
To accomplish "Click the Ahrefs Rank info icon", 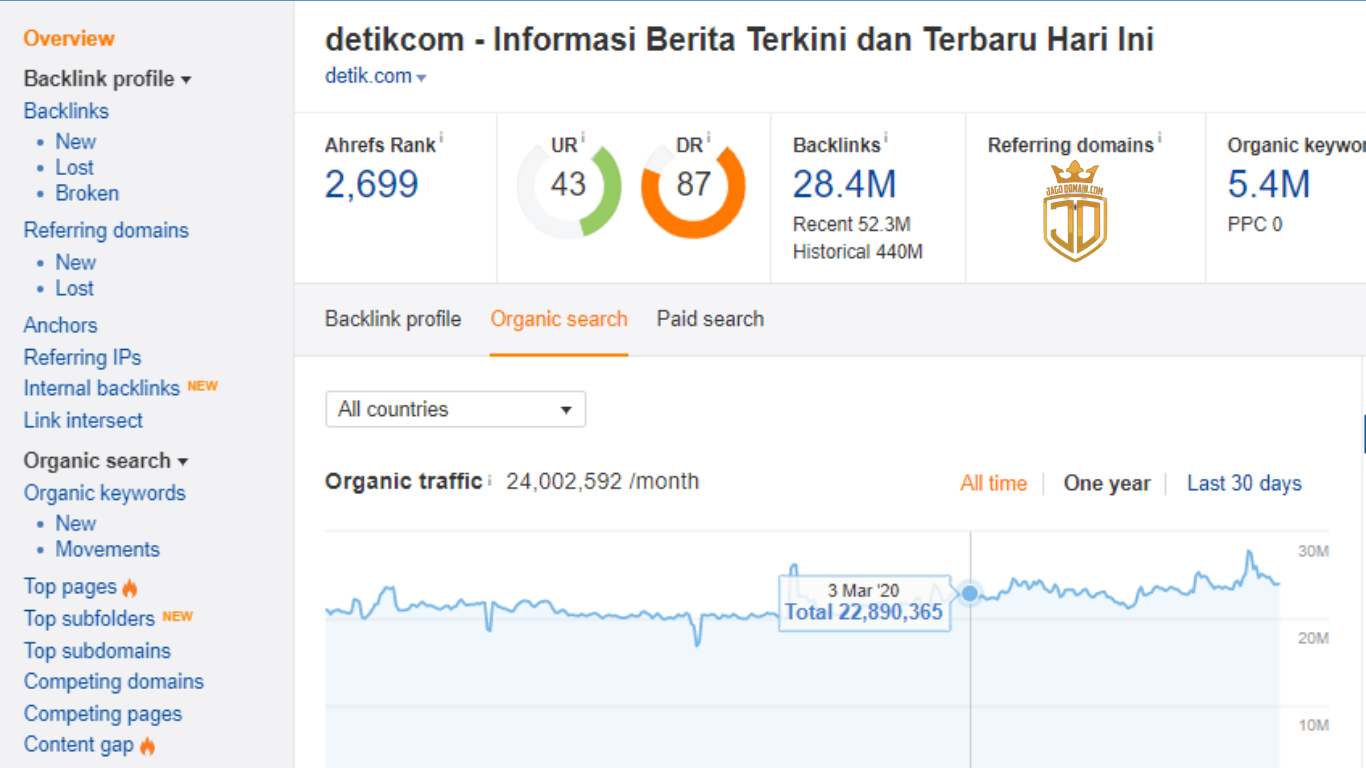I will pyautogui.click(x=440, y=137).
